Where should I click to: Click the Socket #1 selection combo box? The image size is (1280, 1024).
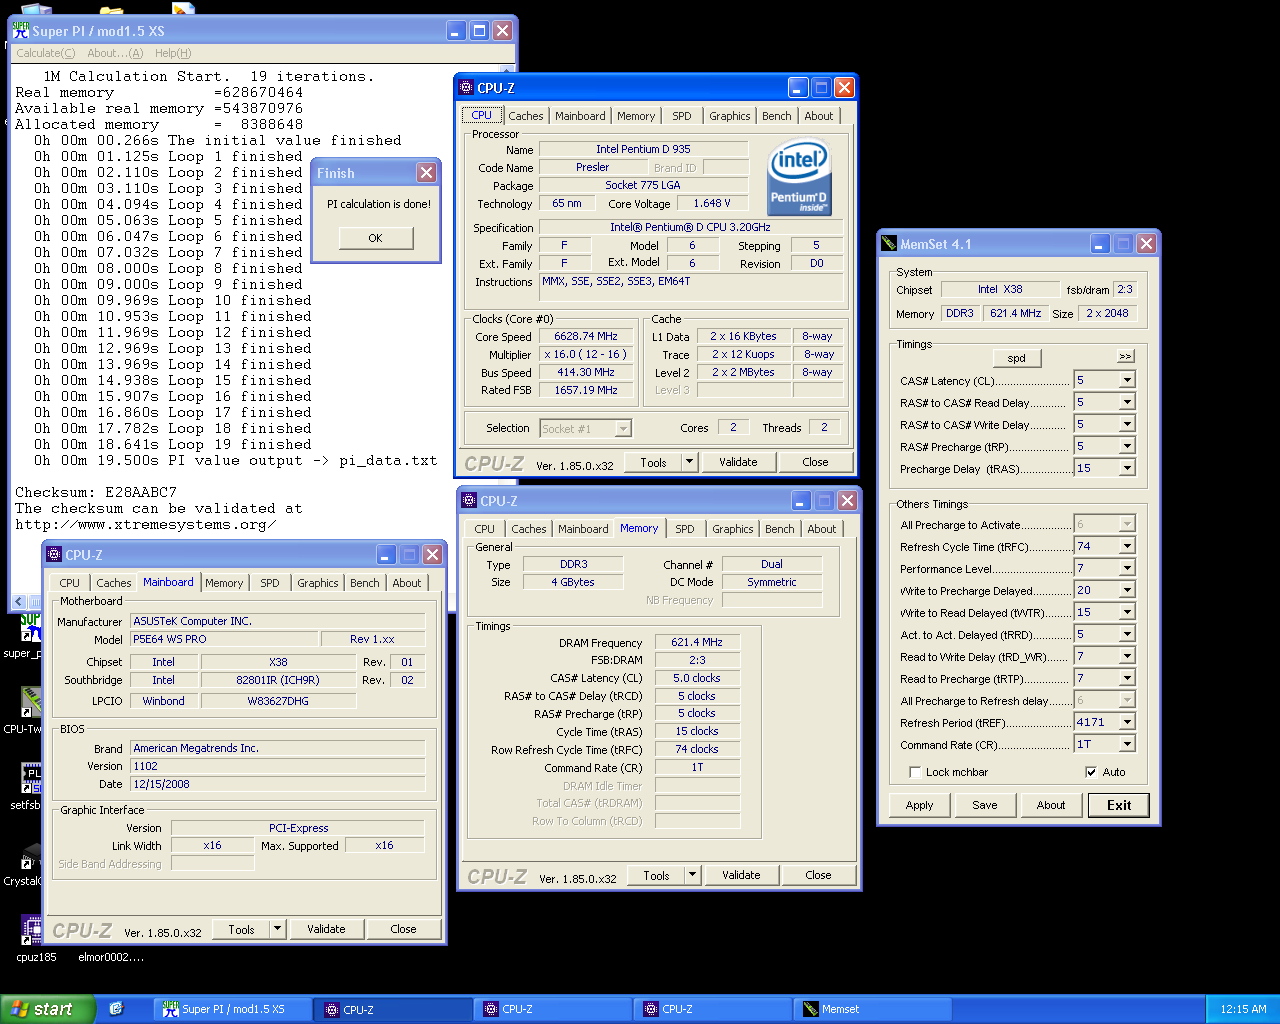586,429
